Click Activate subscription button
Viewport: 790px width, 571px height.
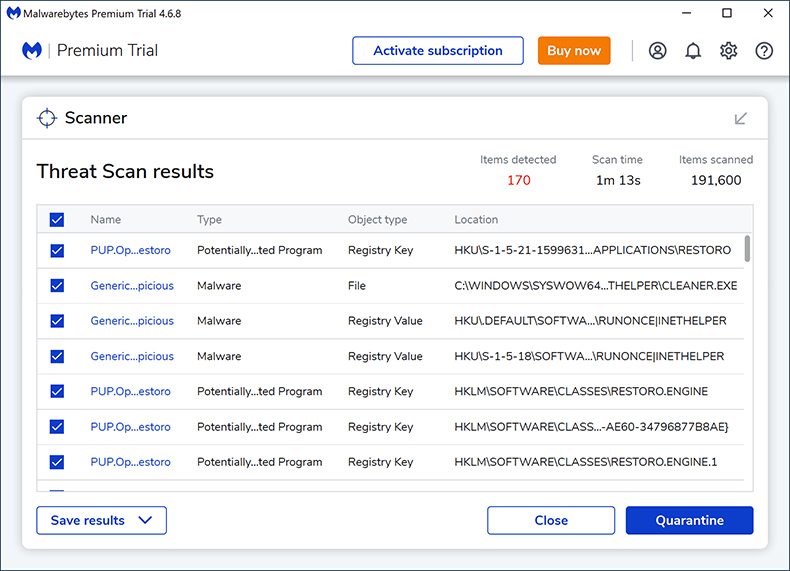tap(438, 50)
